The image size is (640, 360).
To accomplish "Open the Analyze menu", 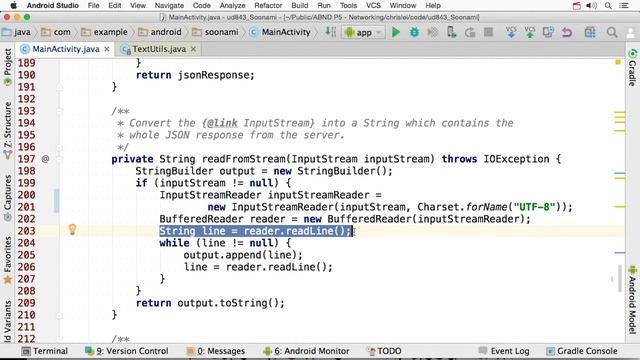I will 232,6.
